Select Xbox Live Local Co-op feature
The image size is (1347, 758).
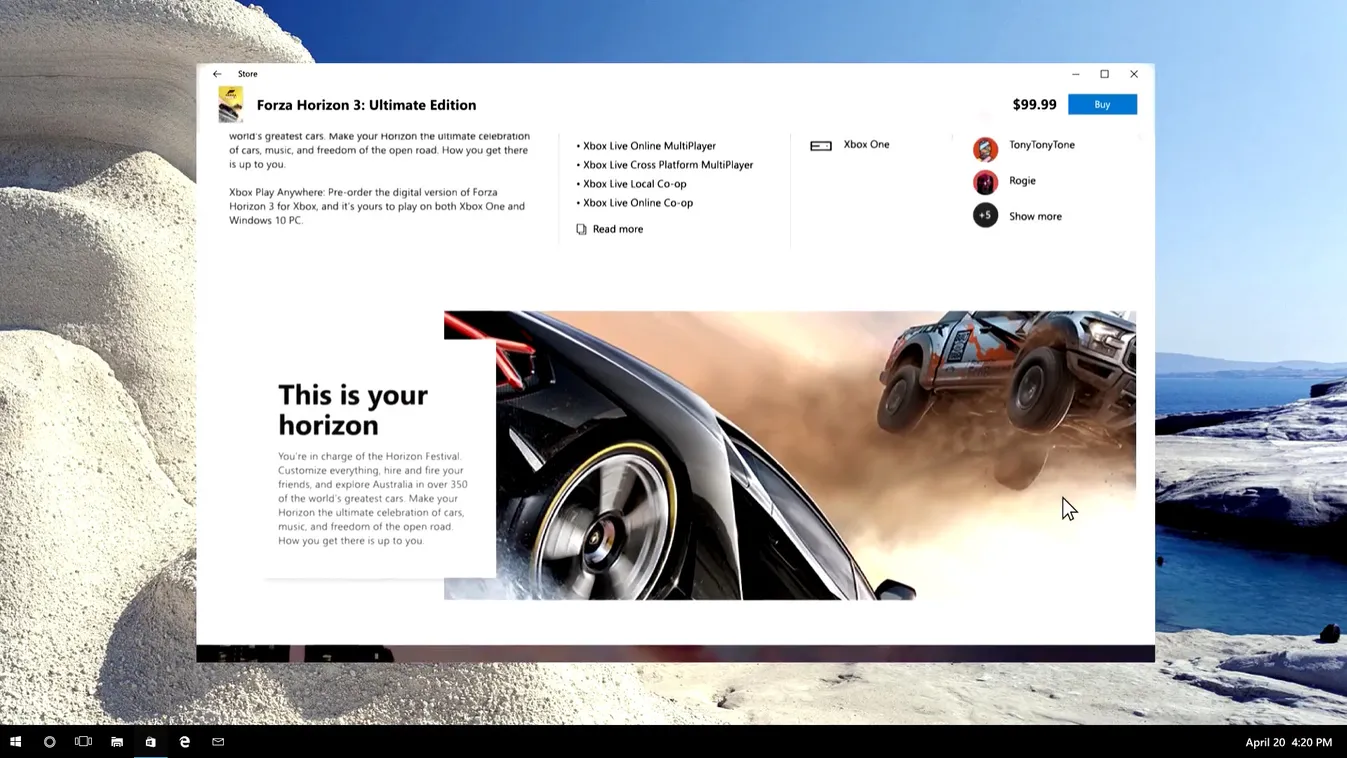tap(634, 184)
